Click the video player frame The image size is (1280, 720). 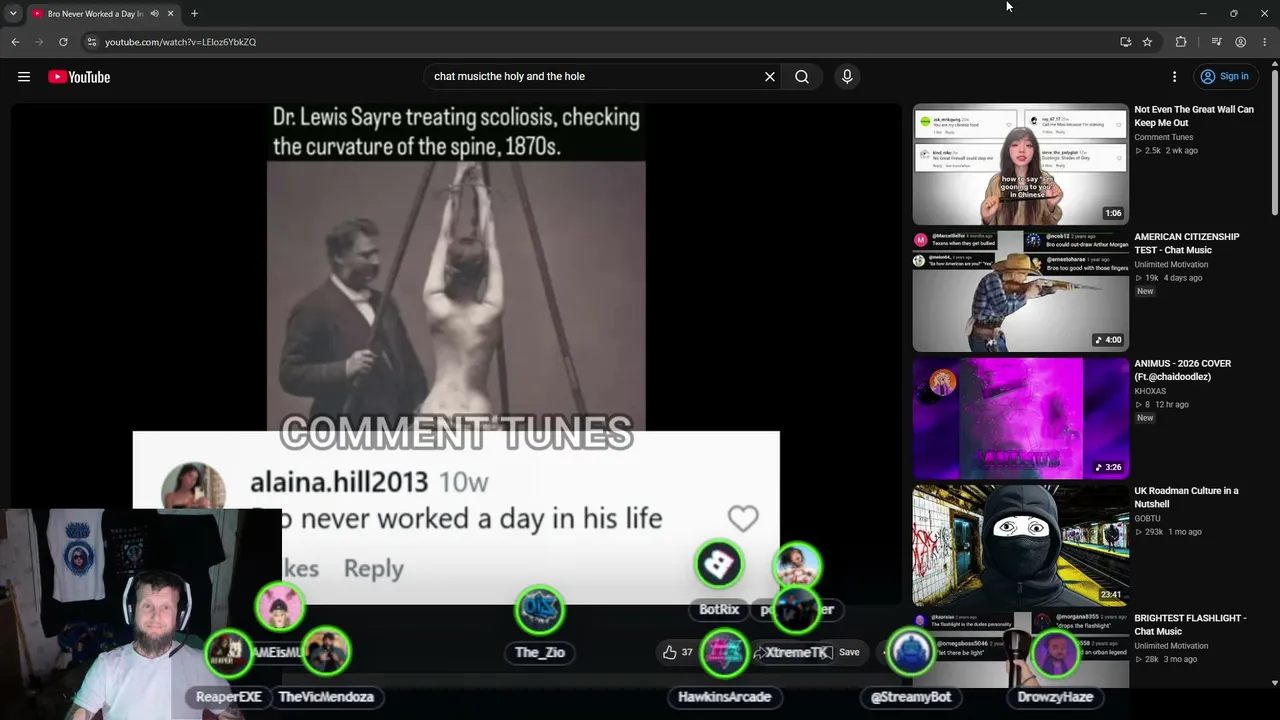(x=456, y=354)
